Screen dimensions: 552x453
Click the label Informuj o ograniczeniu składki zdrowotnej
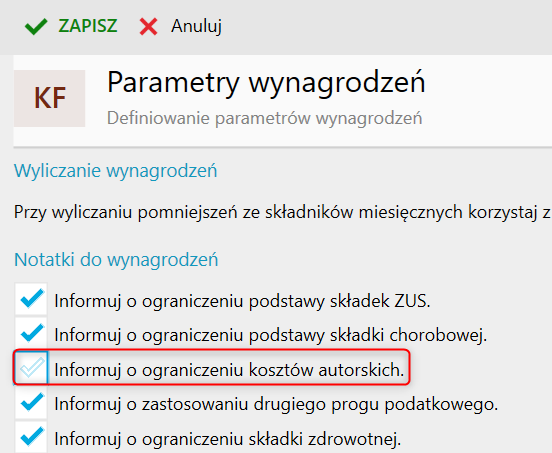(x=228, y=439)
